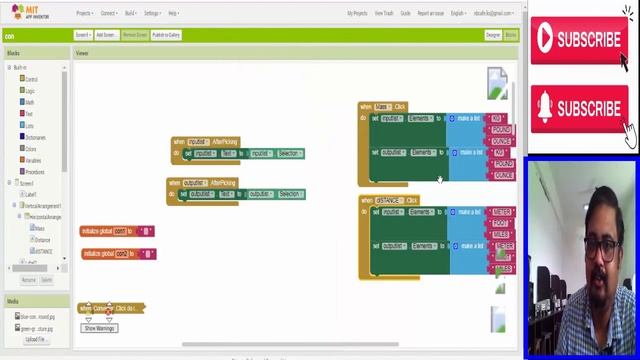This screenshot has height=360, width=640.
Task: Collapse the Built-in tree node
Action: coord(9,67)
